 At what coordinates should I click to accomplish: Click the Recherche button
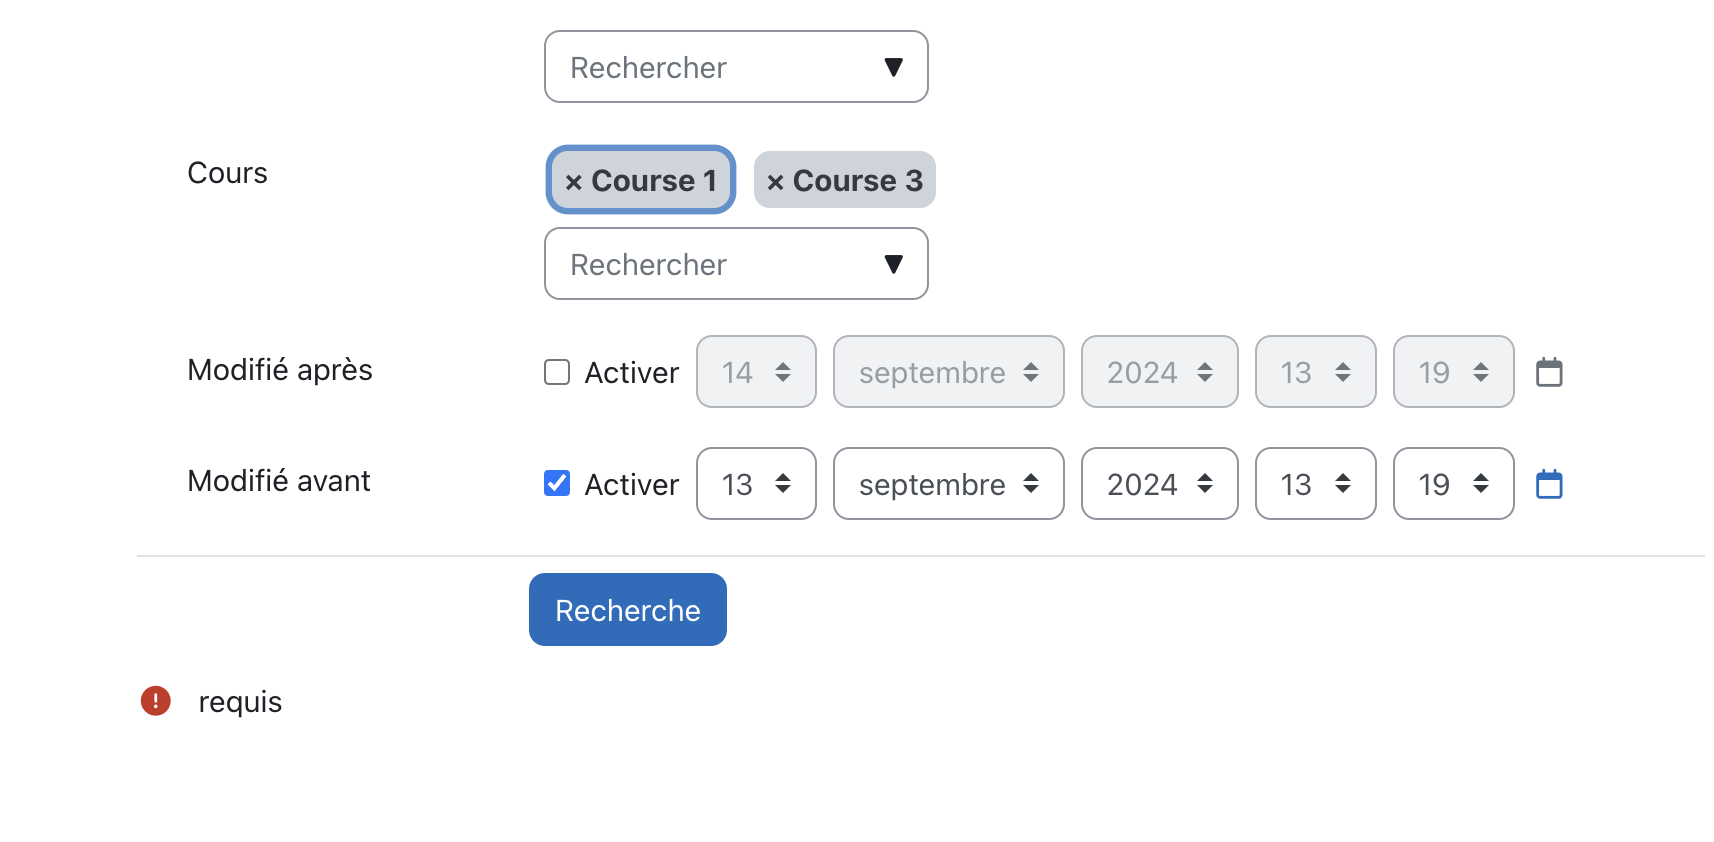click(x=628, y=610)
